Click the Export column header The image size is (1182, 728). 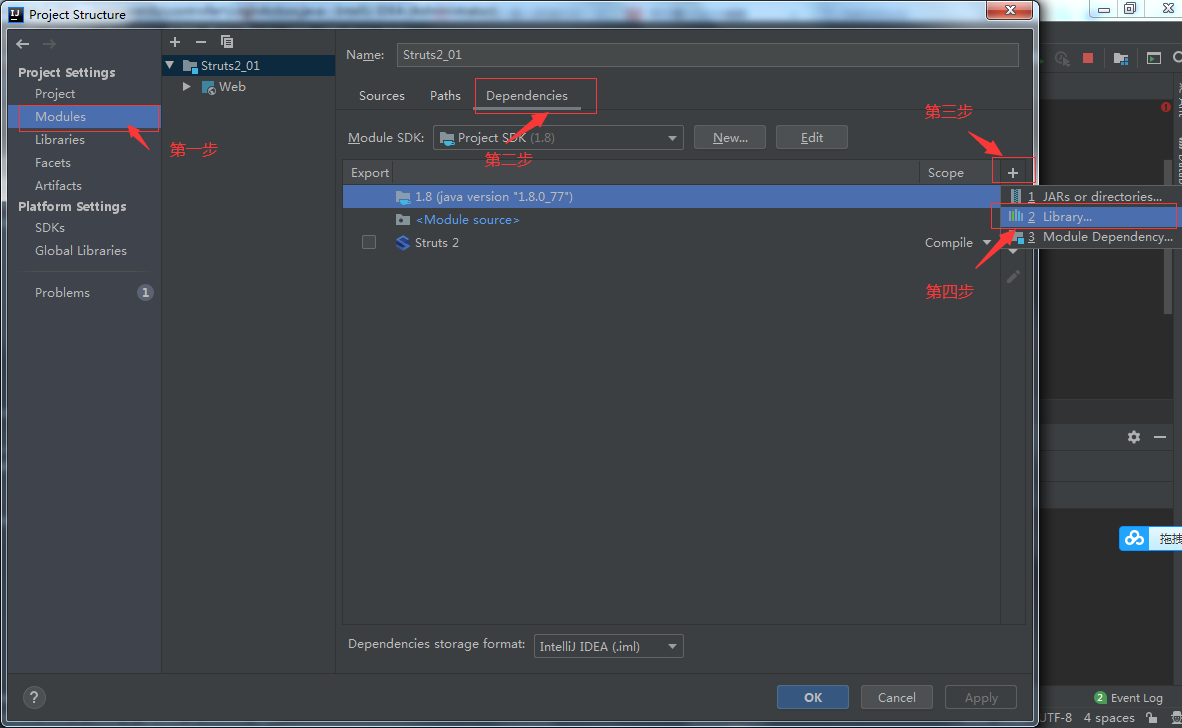pyautogui.click(x=369, y=173)
